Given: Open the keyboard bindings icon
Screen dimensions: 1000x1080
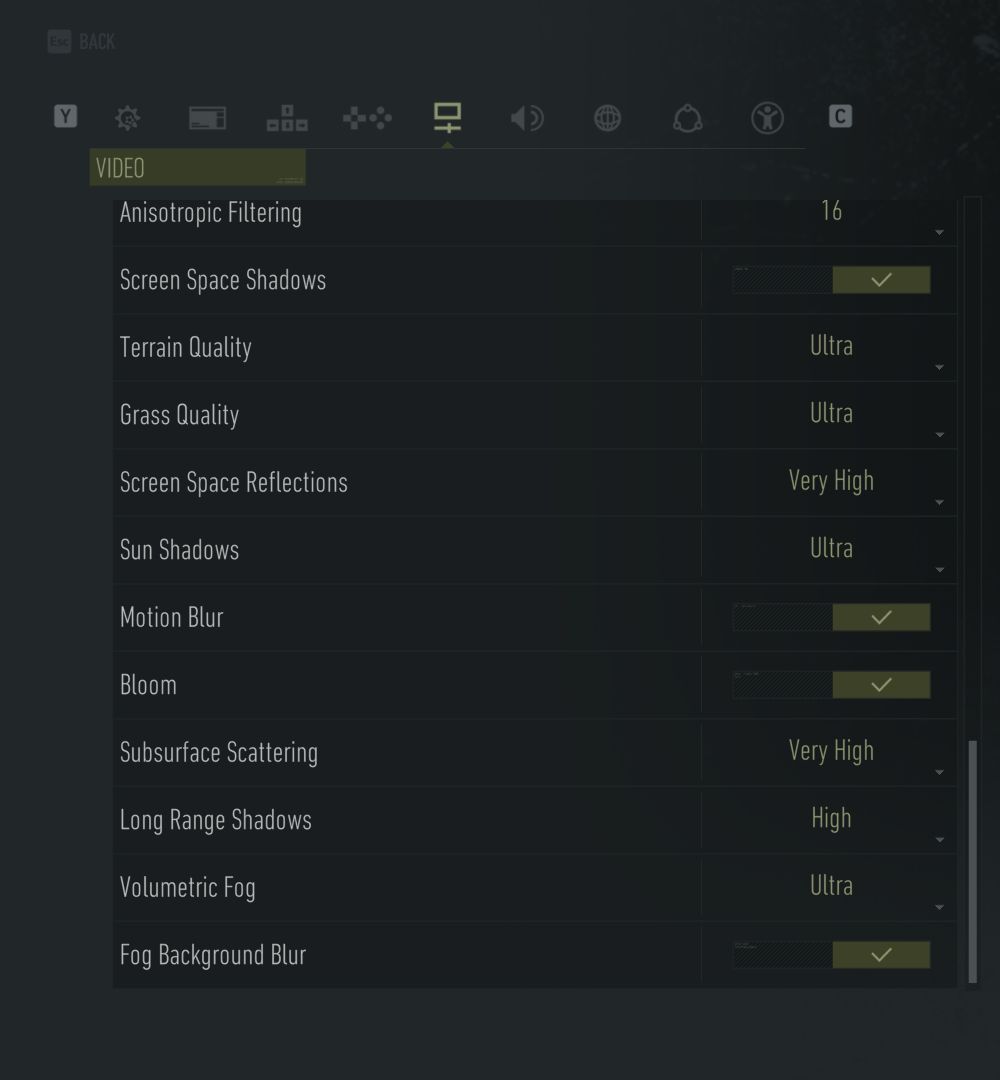Looking at the screenshot, I should pos(287,118).
